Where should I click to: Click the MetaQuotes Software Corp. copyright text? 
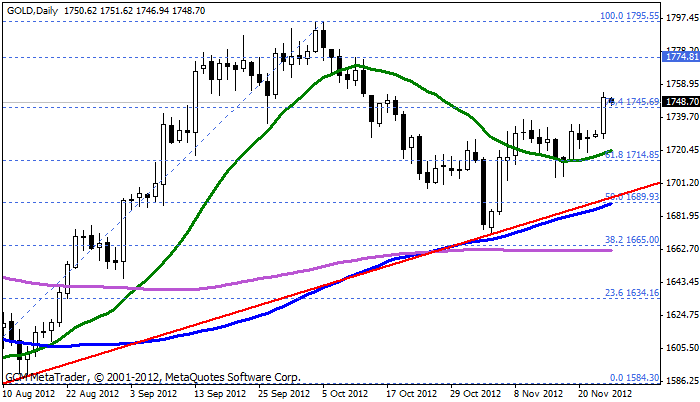pyautogui.click(x=238, y=377)
